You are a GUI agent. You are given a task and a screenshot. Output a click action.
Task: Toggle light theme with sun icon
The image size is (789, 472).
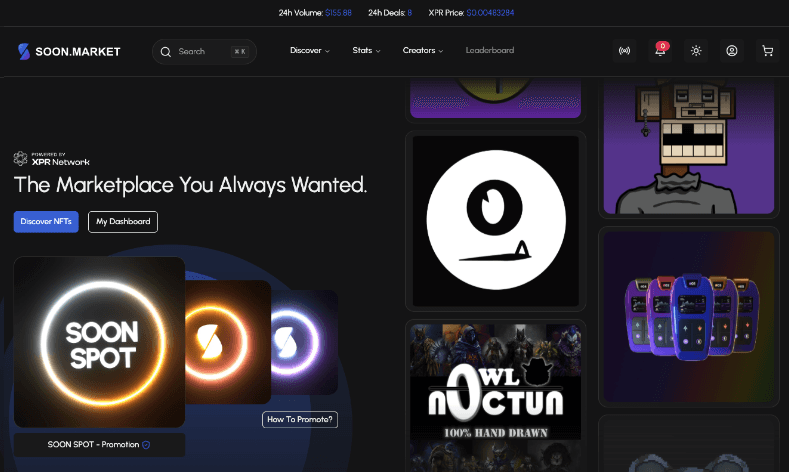(696, 51)
